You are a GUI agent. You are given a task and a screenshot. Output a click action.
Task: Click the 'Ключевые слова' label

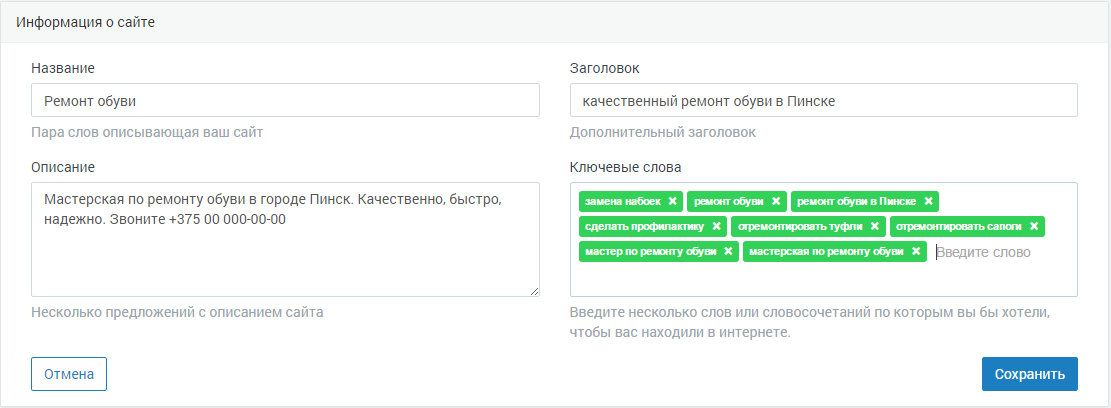point(625,167)
